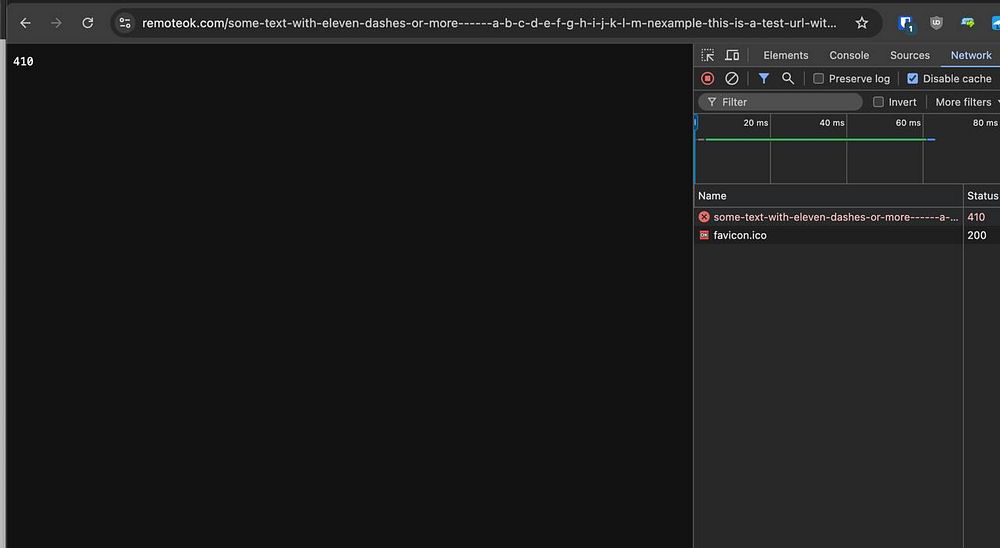Screen dimensions: 1000x548
Task: Select the some-text-with-eleven-dashes request row
Action: pos(847,217)
